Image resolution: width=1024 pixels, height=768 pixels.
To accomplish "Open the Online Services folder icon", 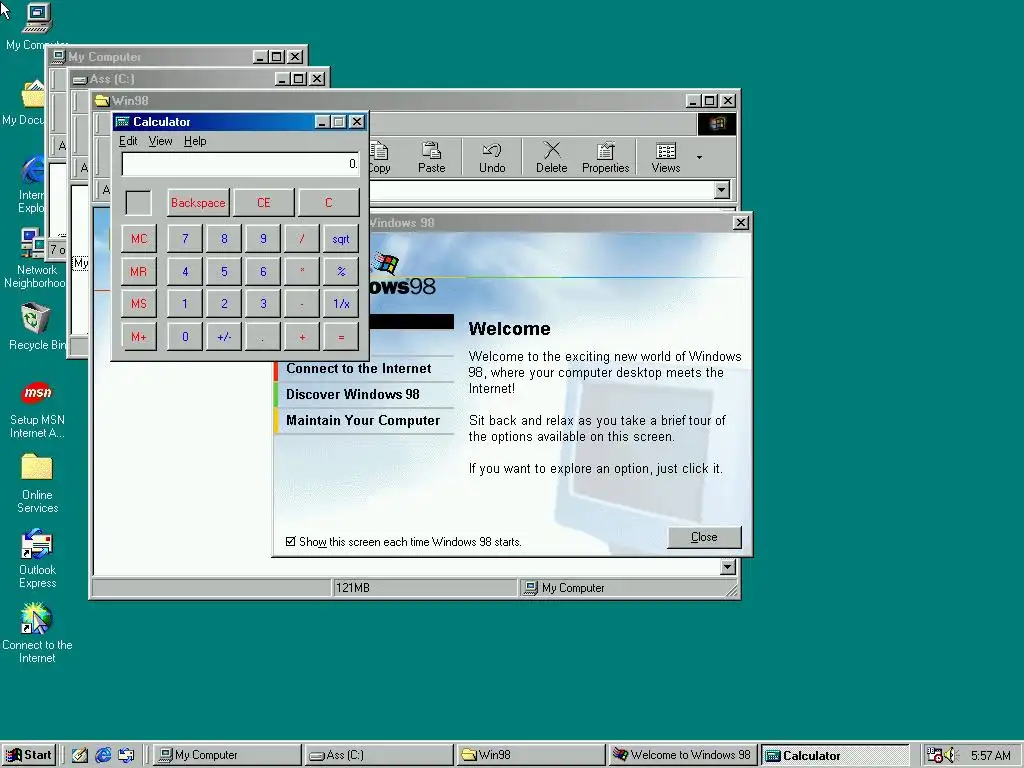I will pos(37,484).
